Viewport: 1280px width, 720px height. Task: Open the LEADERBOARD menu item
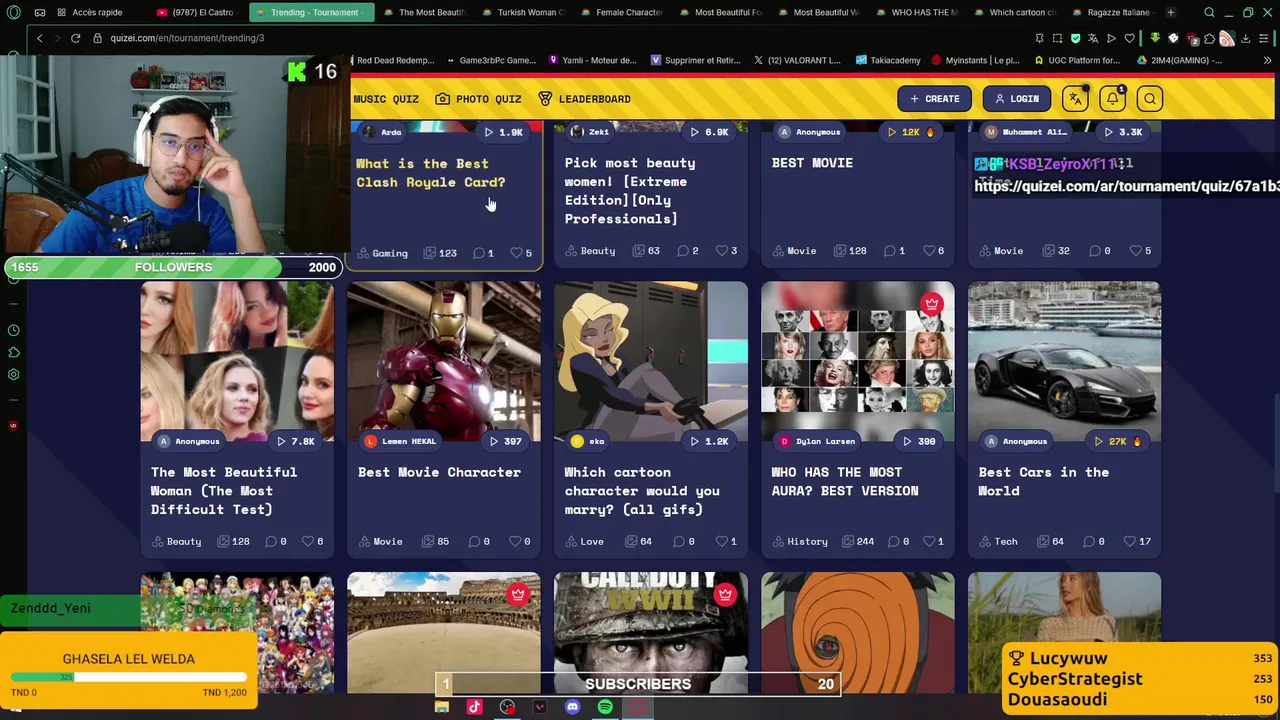pyautogui.click(x=584, y=99)
